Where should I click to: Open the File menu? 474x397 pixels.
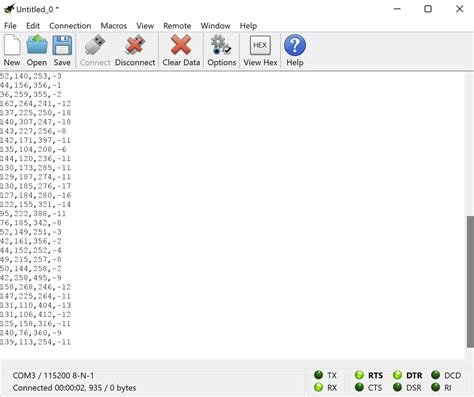point(10,26)
